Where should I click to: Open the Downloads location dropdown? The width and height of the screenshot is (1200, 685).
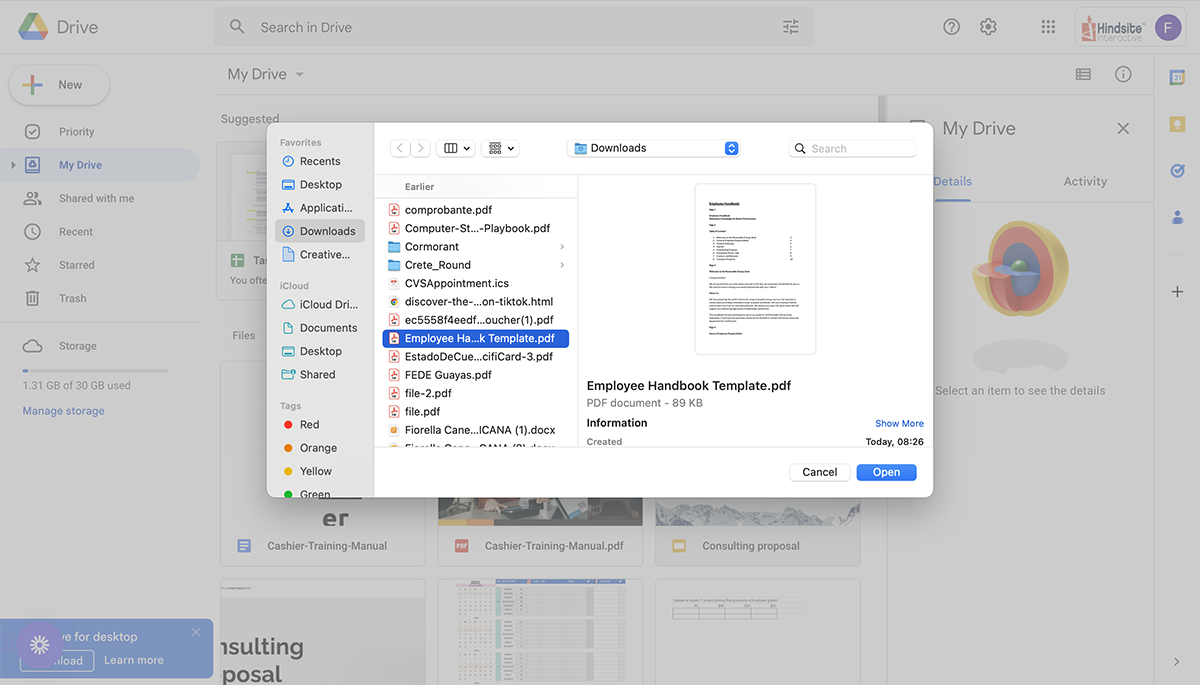pyautogui.click(x=653, y=148)
